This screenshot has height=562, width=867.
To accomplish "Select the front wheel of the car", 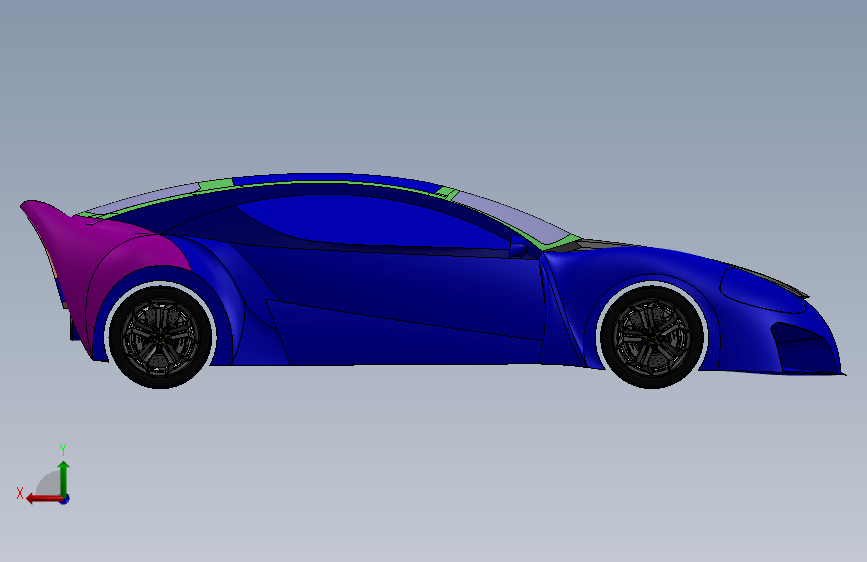I will coord(652,336).
